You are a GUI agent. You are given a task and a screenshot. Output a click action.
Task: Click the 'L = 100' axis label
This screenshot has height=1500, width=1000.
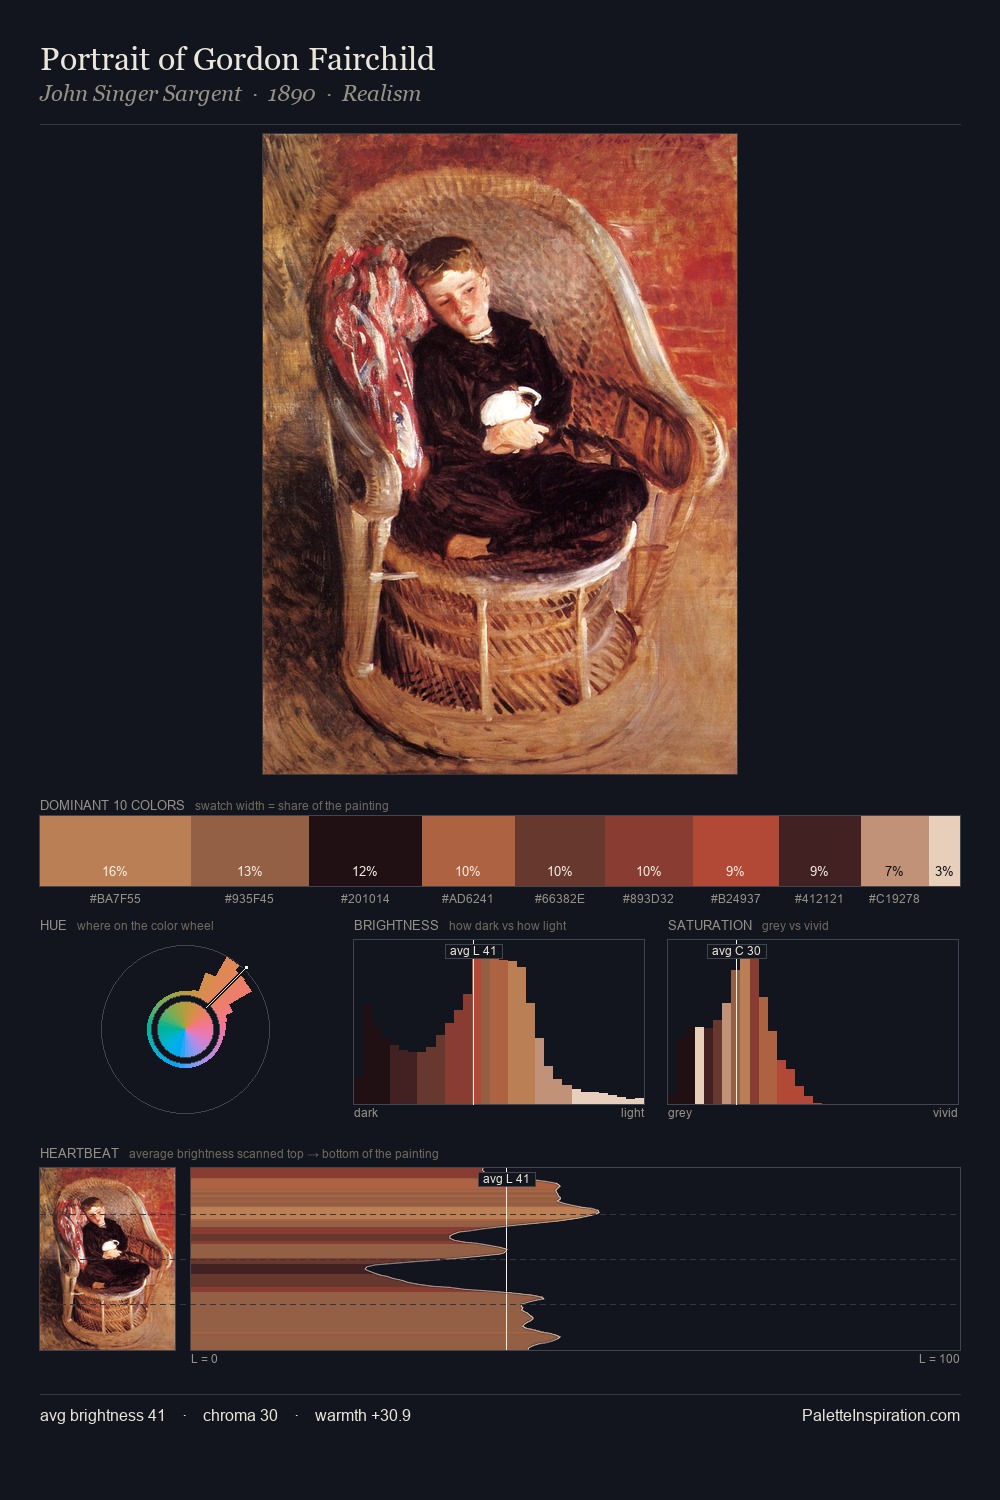pos(939,1359)
